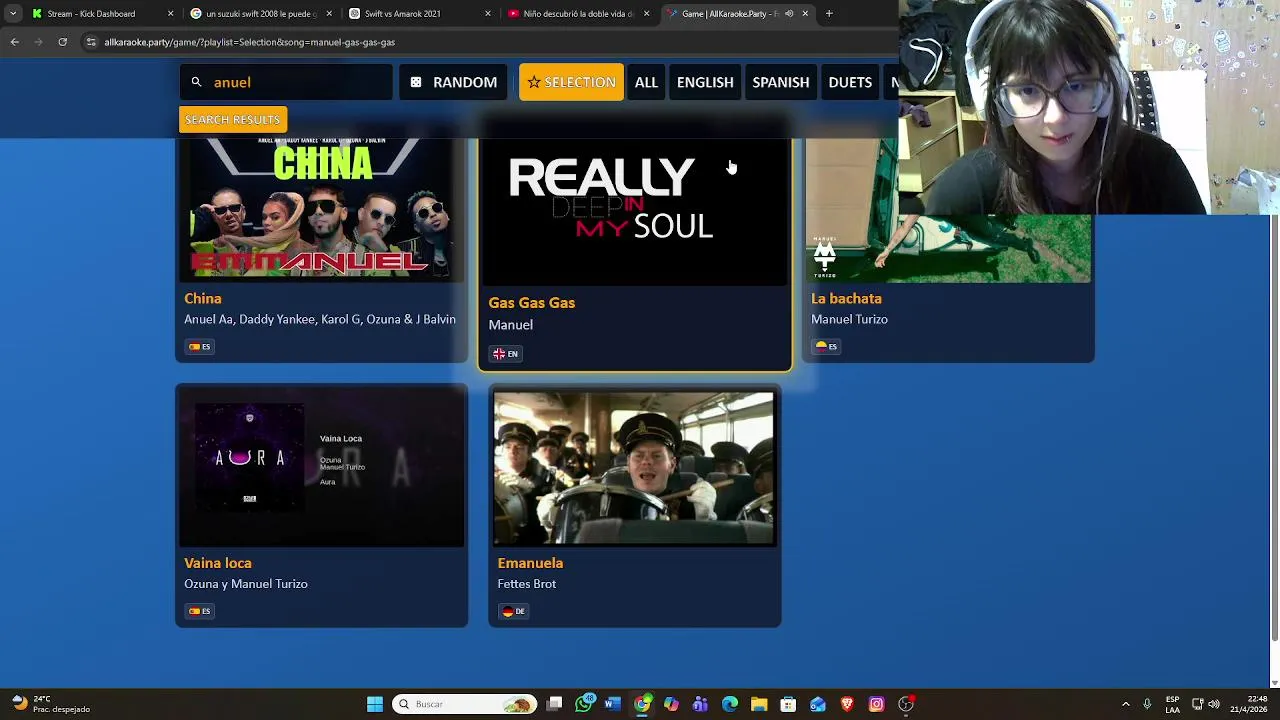Open the Emanuela bus driver thumbnail

point(634,468)
